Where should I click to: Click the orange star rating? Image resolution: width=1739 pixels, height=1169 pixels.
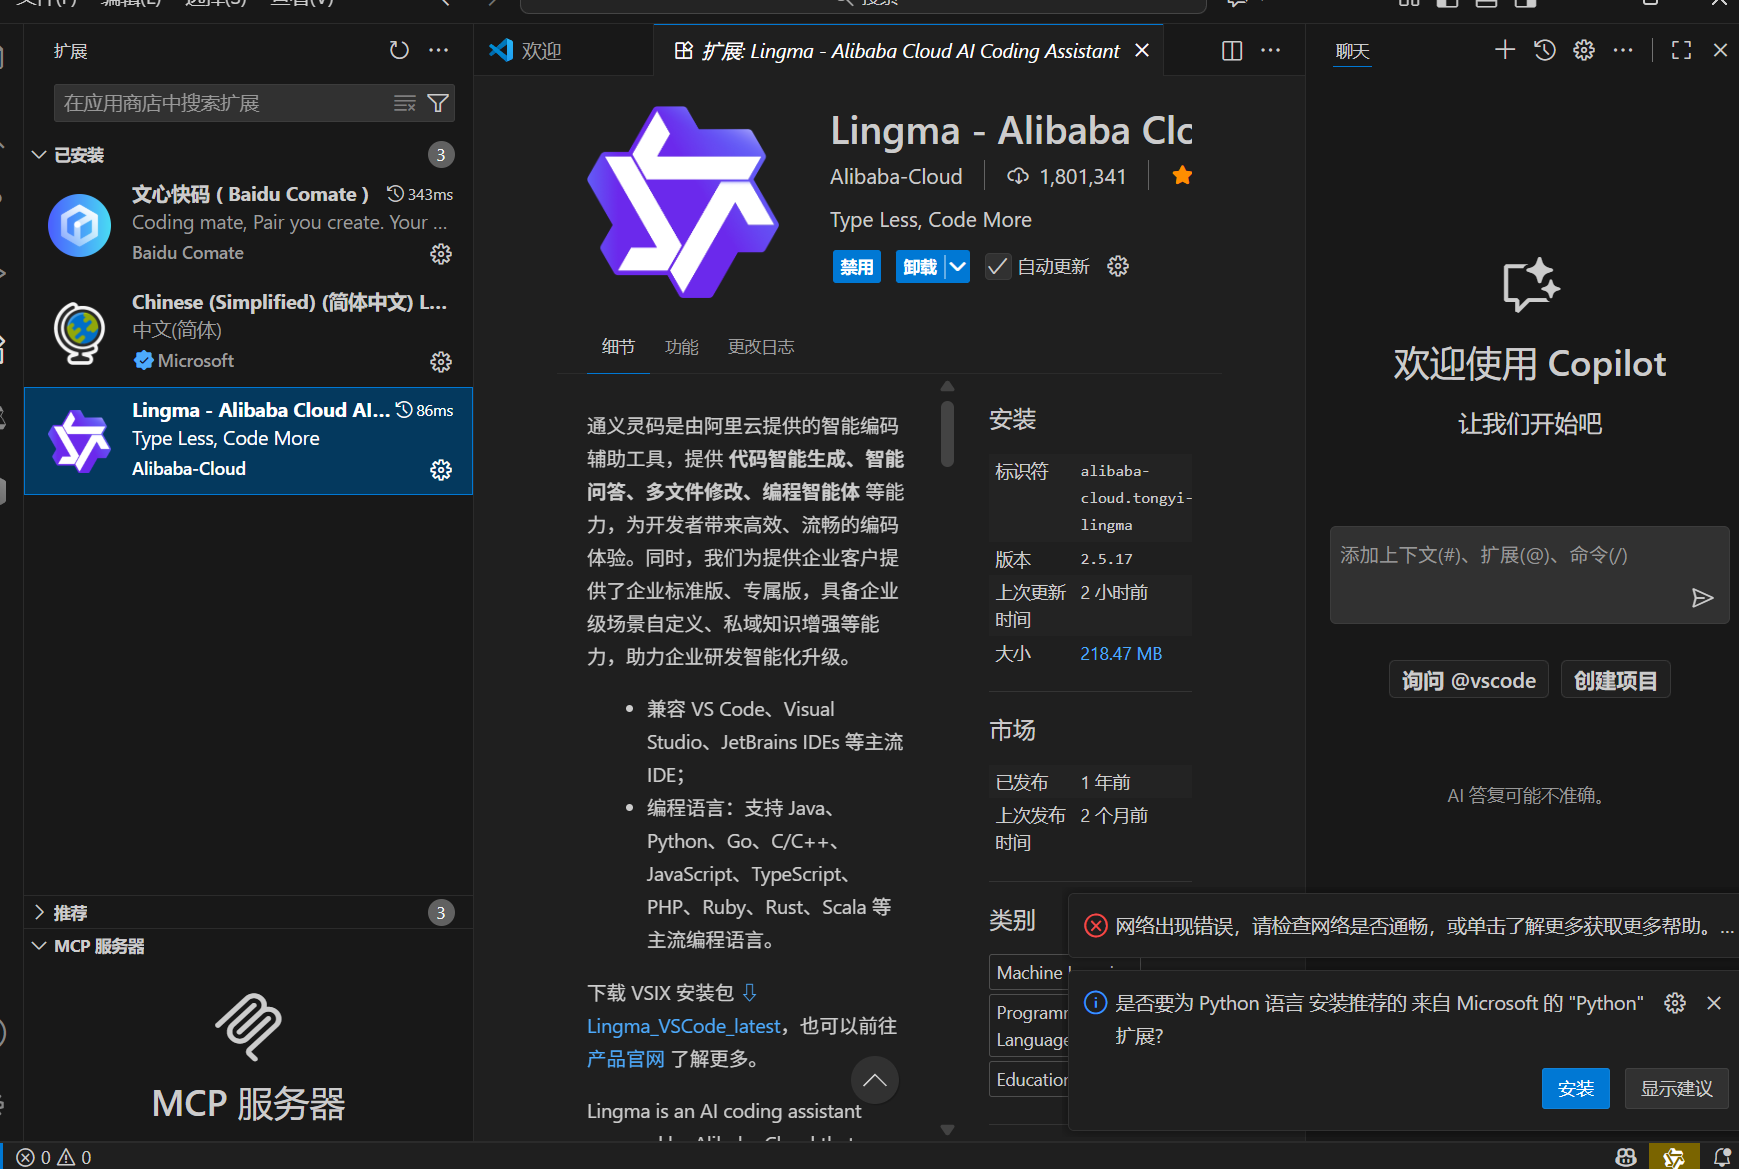point(1182,176)
